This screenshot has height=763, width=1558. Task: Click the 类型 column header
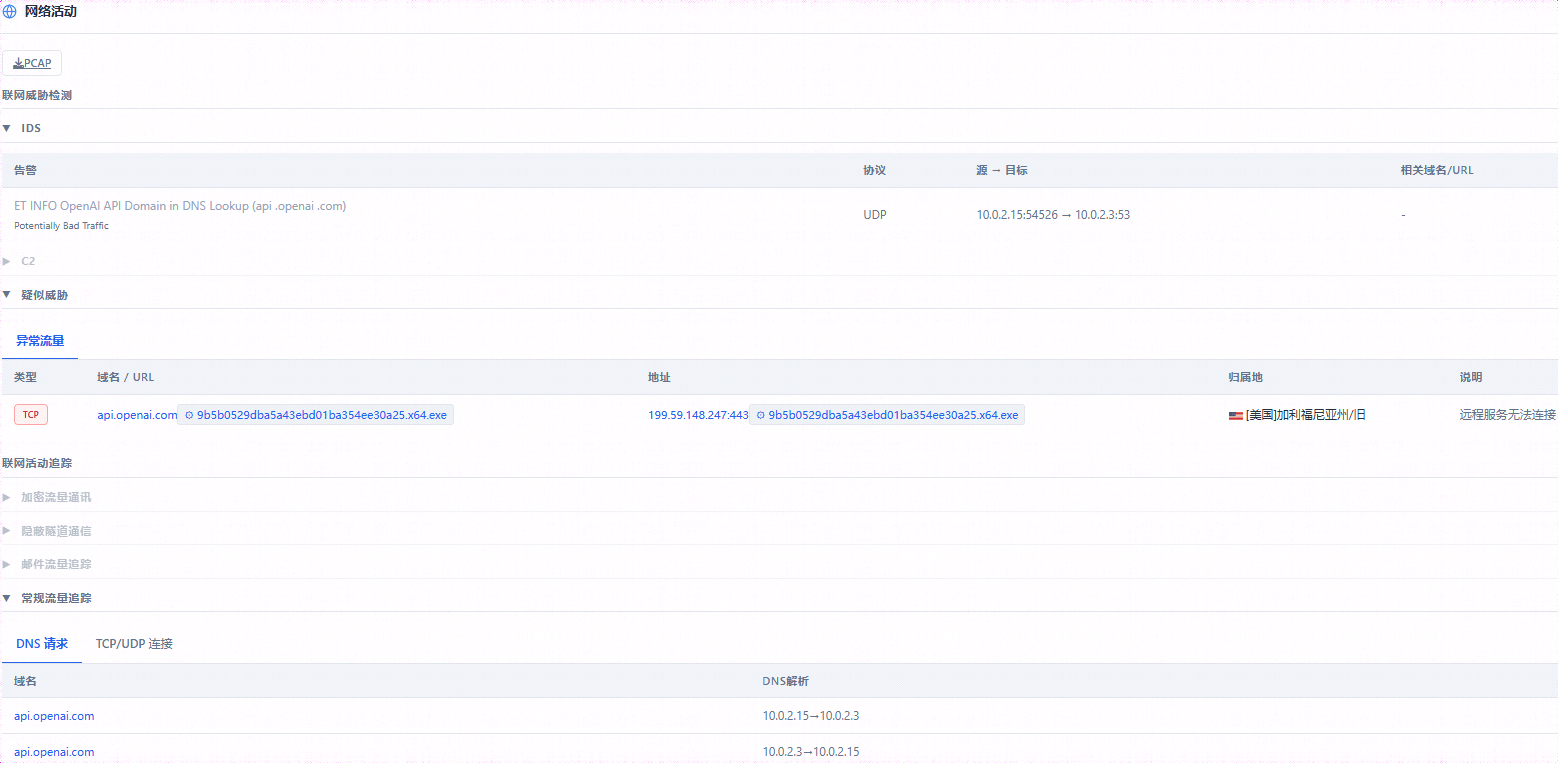pos(25,377)
